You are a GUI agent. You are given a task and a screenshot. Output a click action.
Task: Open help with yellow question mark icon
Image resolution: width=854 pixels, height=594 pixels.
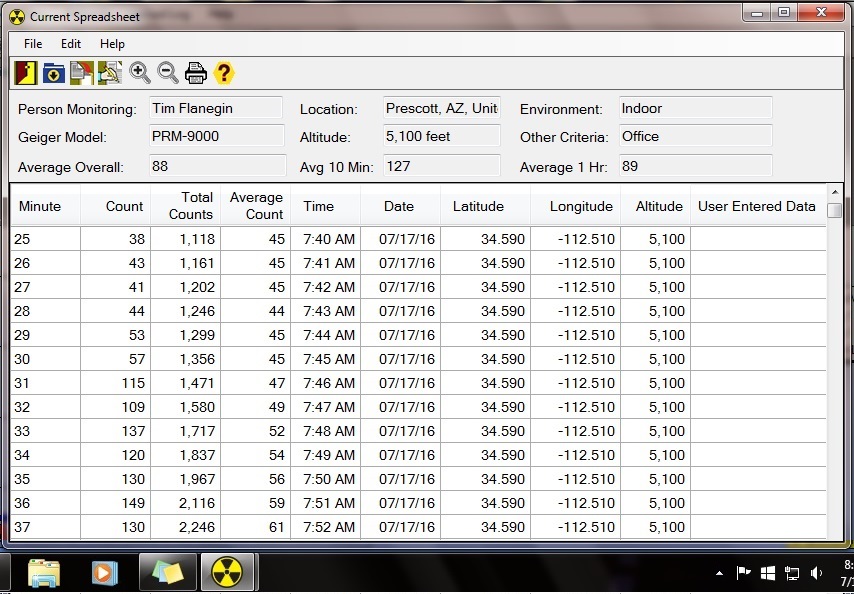224,73
